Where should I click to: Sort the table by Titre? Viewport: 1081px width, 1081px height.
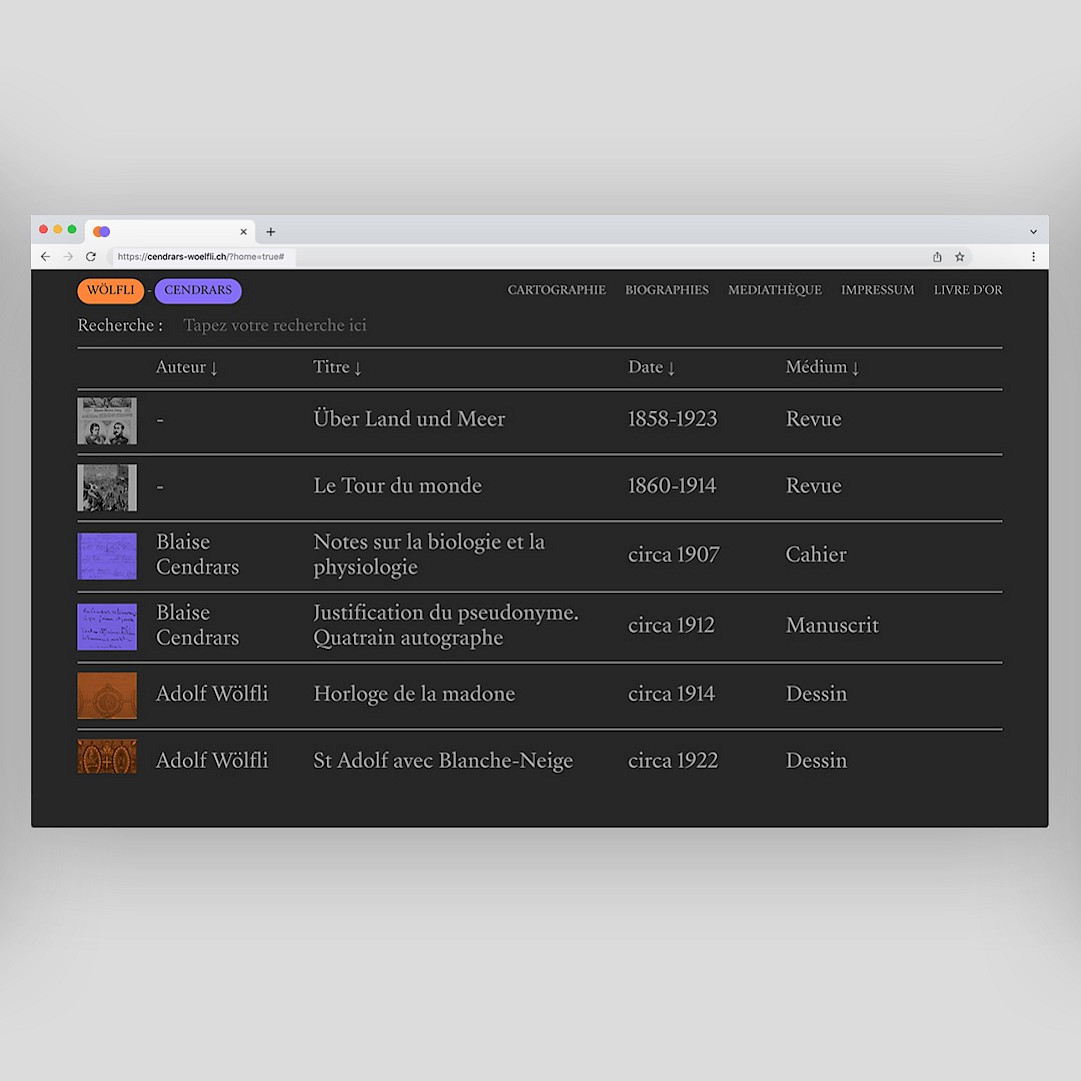pos(337,367)
